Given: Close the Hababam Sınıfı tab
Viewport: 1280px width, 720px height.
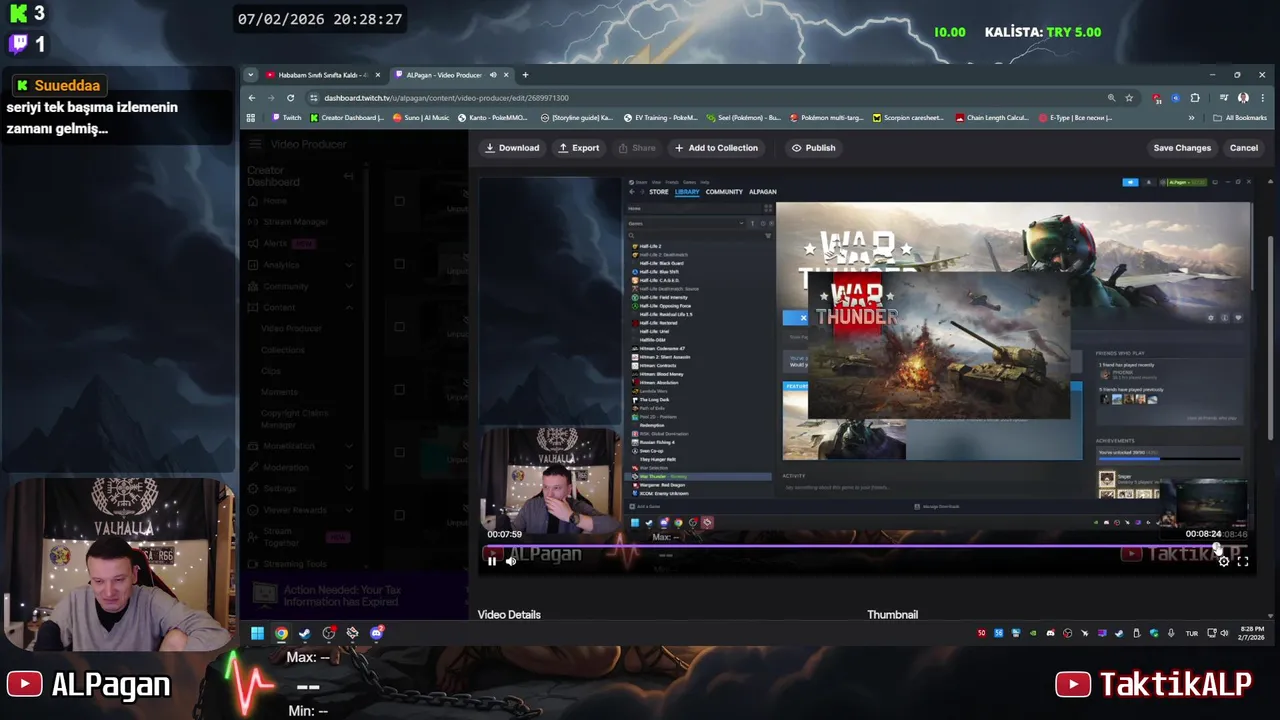Looking at the screenshot, I should coord(377,75).
